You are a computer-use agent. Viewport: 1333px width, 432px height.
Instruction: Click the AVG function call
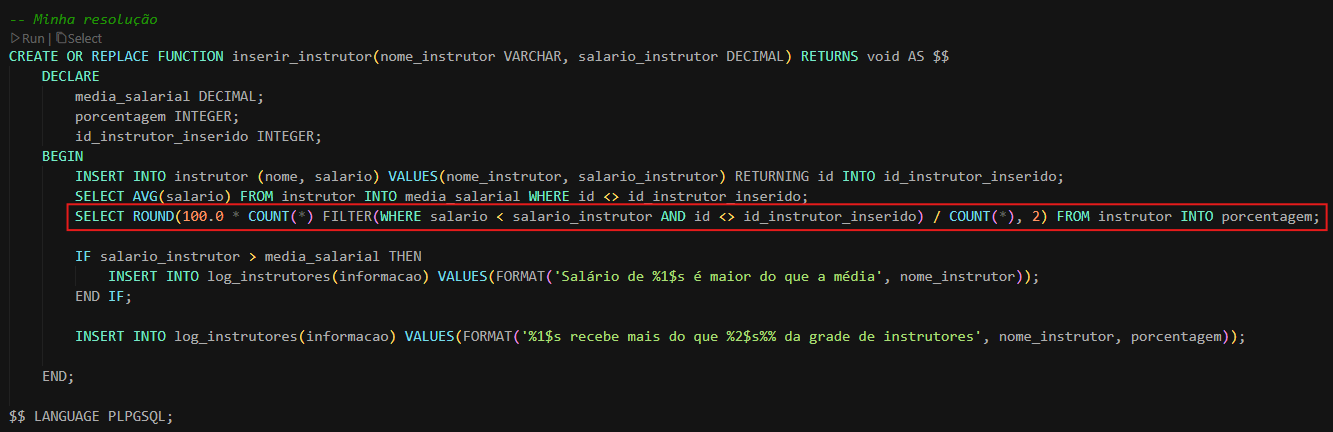(x=145, y=196)
